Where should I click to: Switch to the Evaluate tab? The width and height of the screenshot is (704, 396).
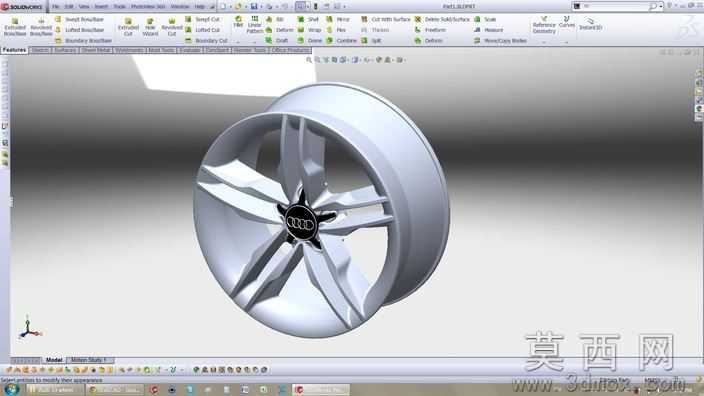190,50
